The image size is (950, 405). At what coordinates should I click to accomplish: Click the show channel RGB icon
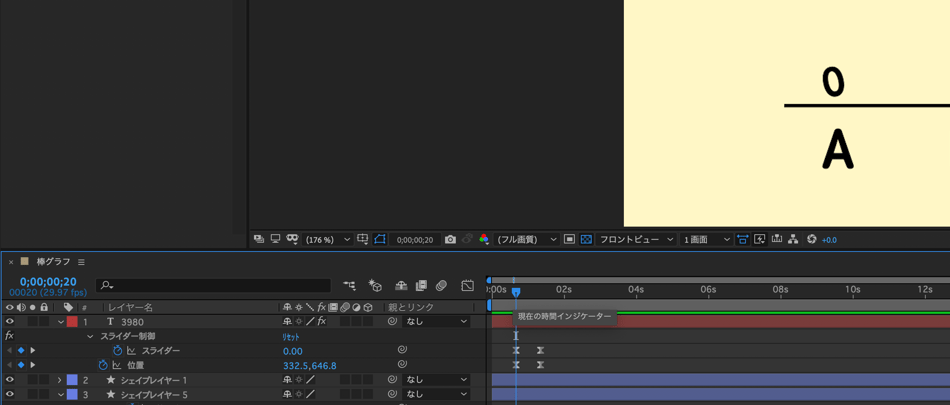484,240
